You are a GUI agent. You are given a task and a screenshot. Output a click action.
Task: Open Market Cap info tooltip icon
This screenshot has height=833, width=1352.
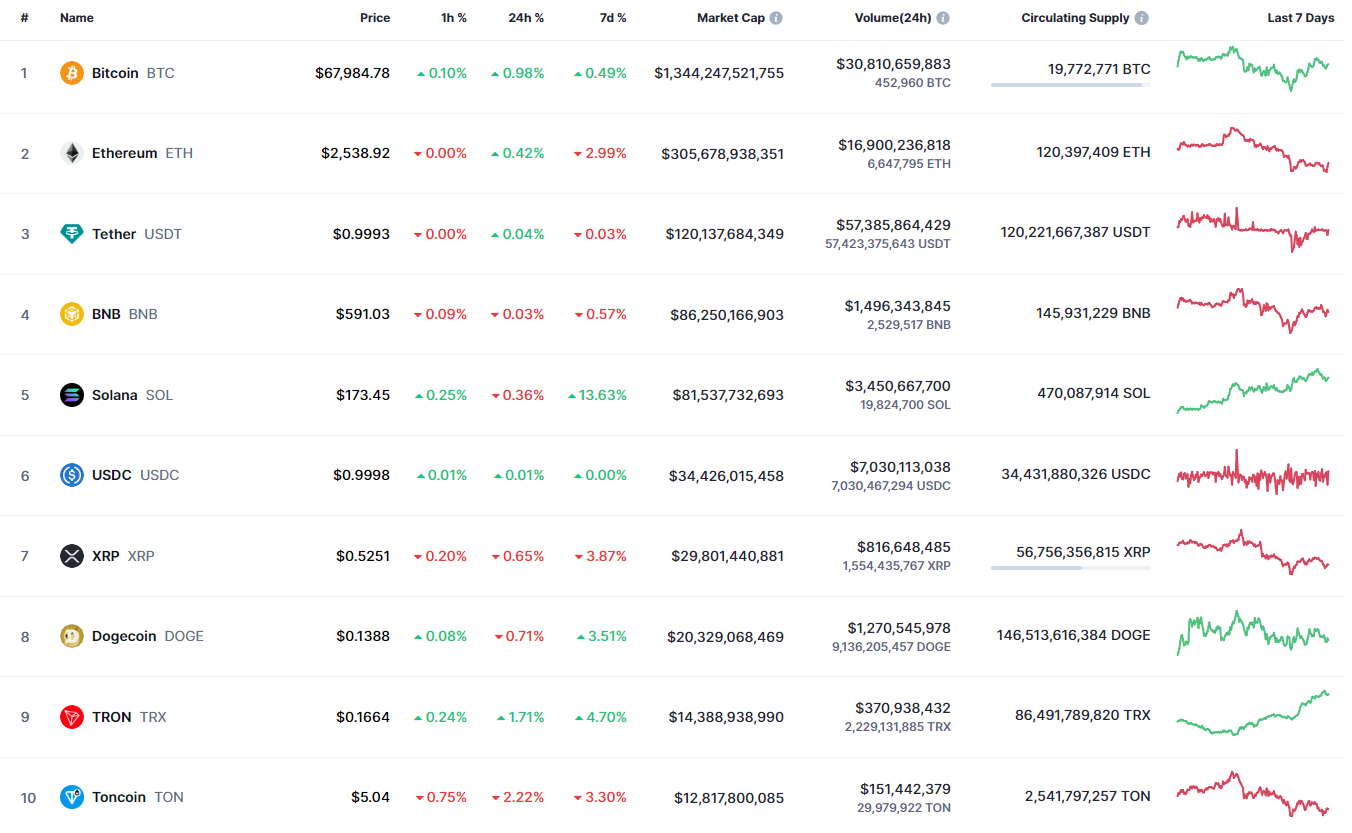coord(777,18)
